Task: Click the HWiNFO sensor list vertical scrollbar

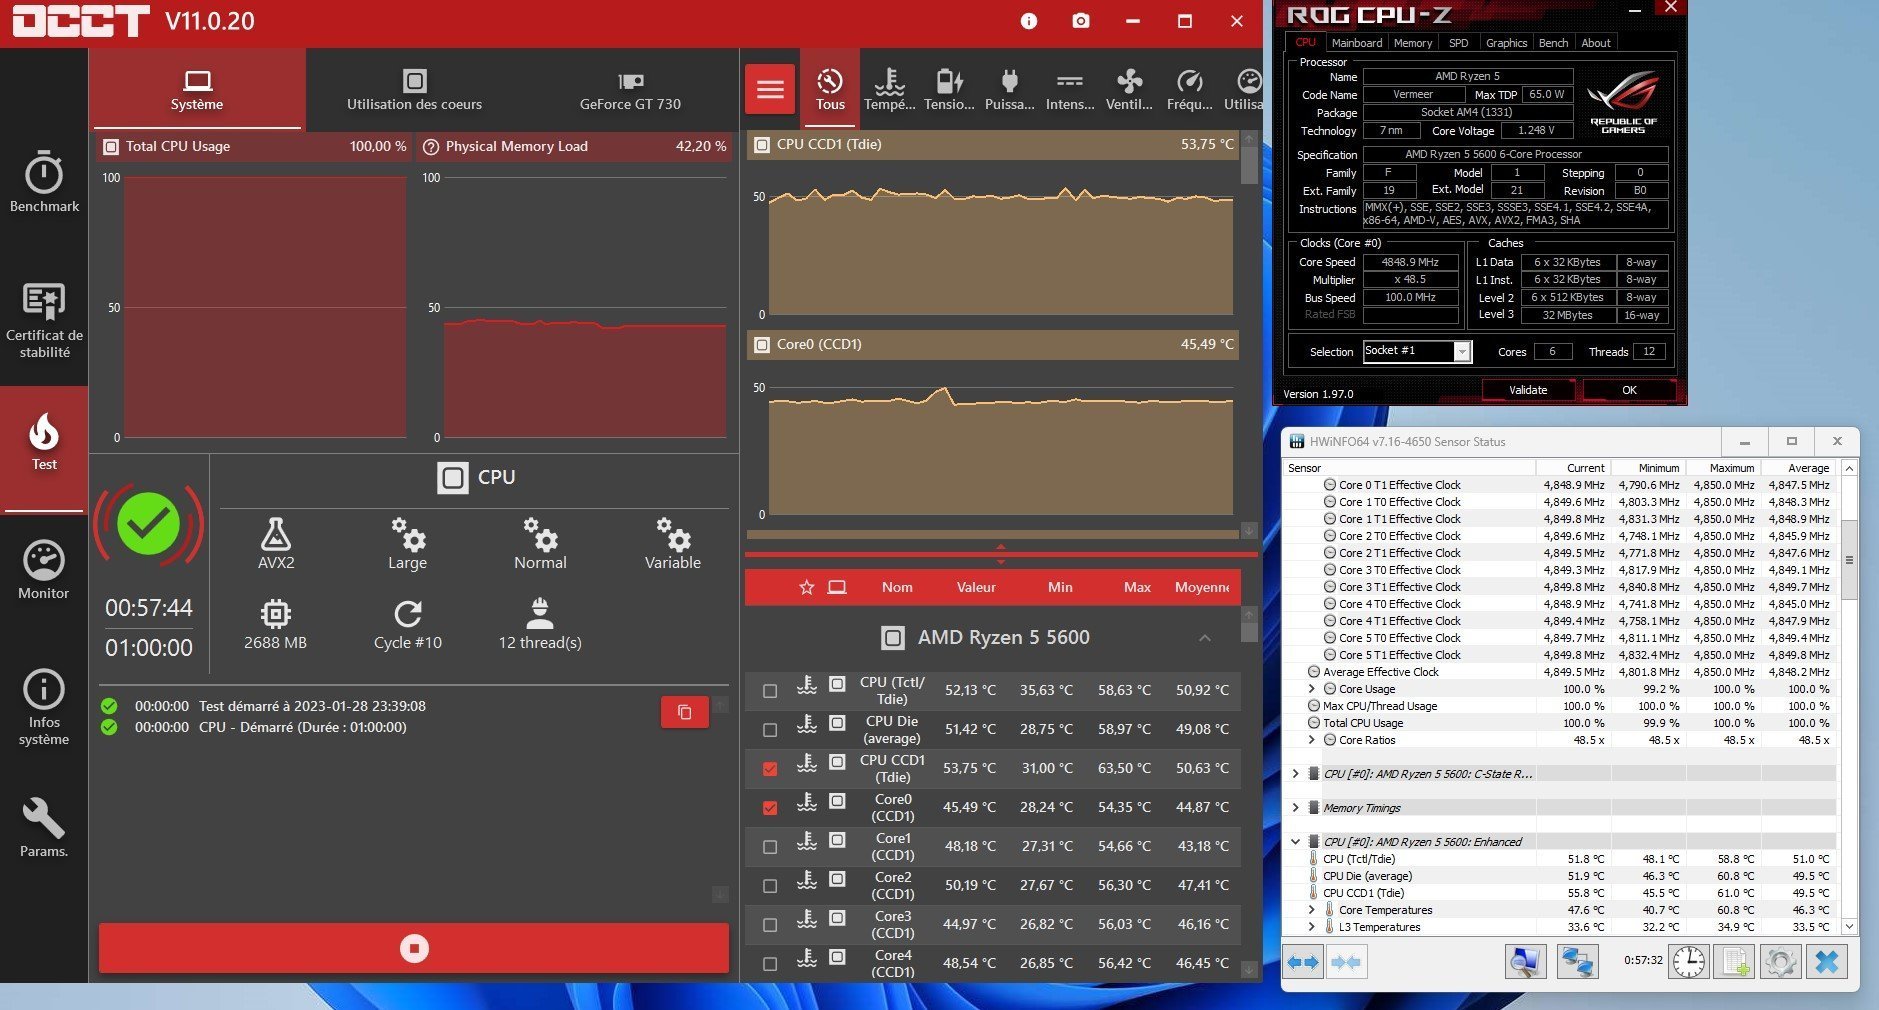Action: [1849, 560]
